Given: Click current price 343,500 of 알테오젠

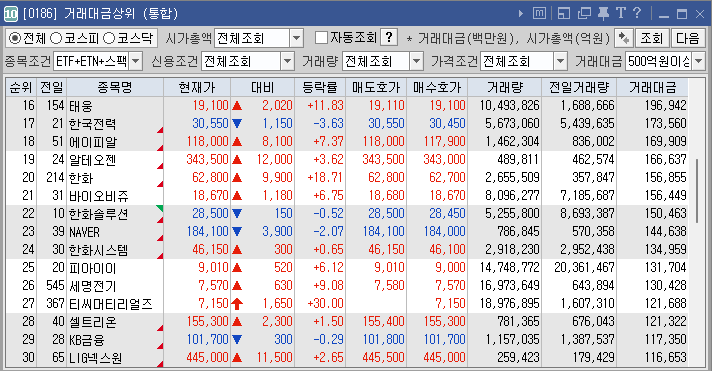Looking at the screenshot, I should pos(207,159).
